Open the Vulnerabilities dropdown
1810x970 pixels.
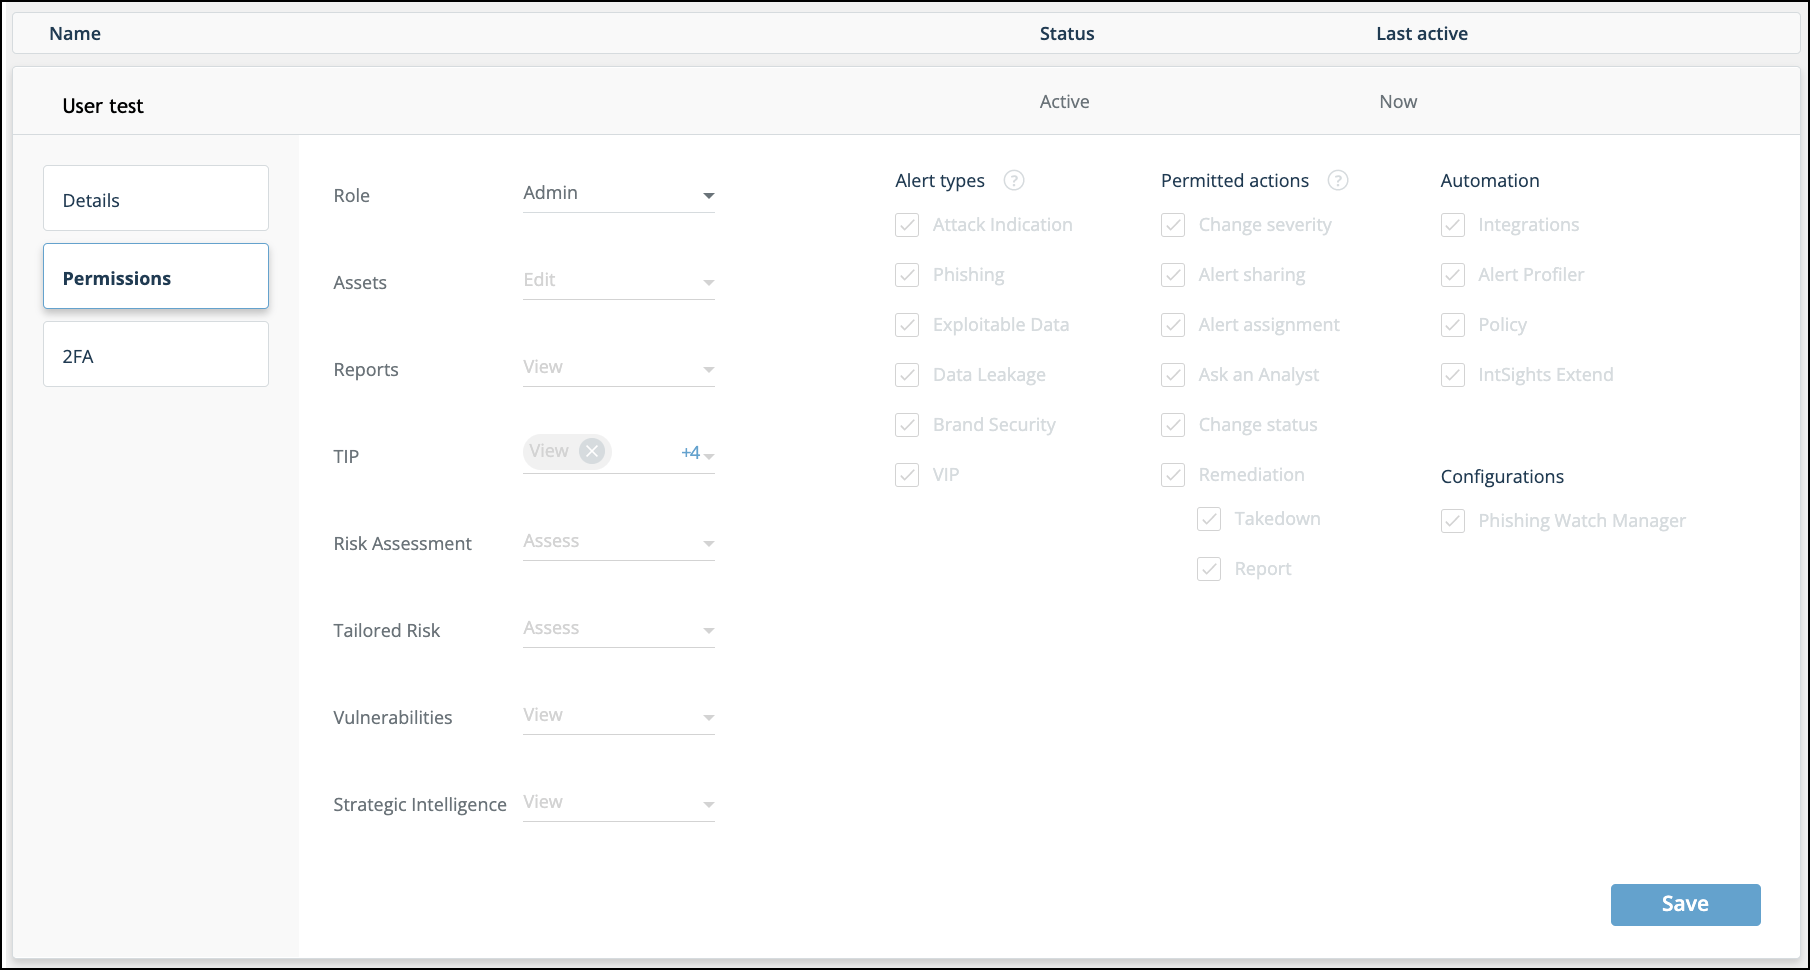[x=619, y=716]
